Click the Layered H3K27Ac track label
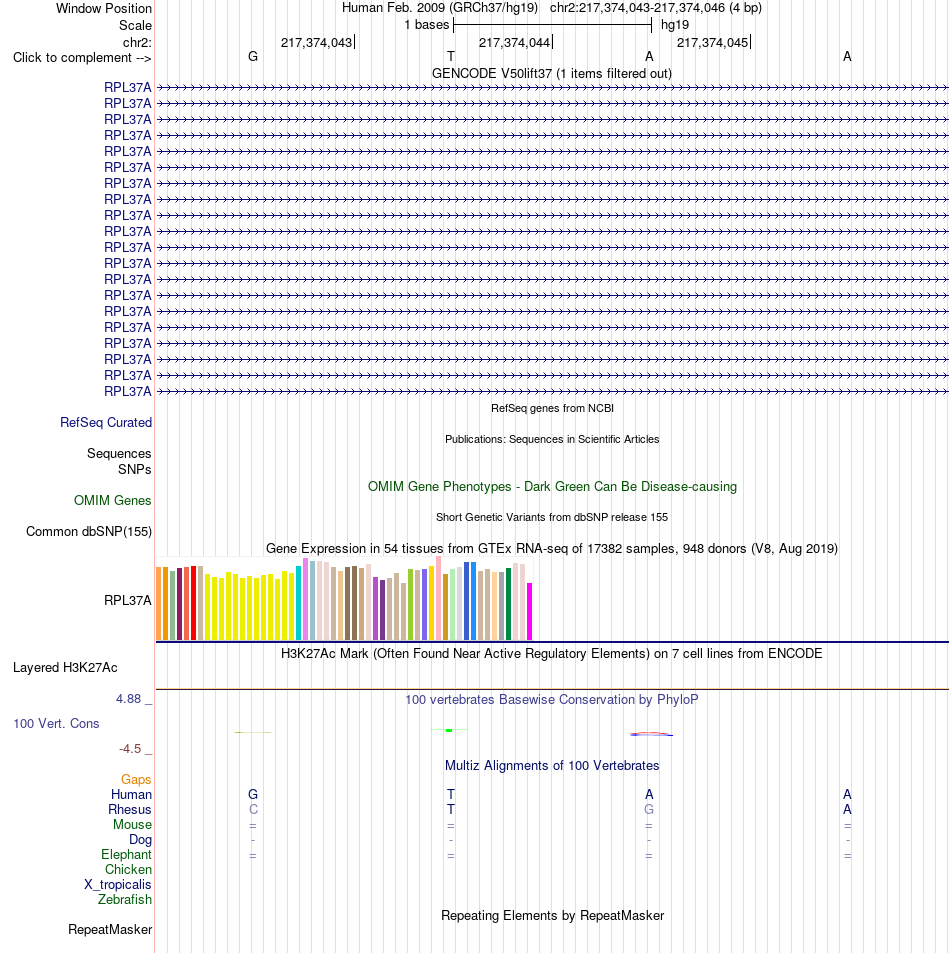The height and width of the screenshot is (953, 950). (65, 668)
